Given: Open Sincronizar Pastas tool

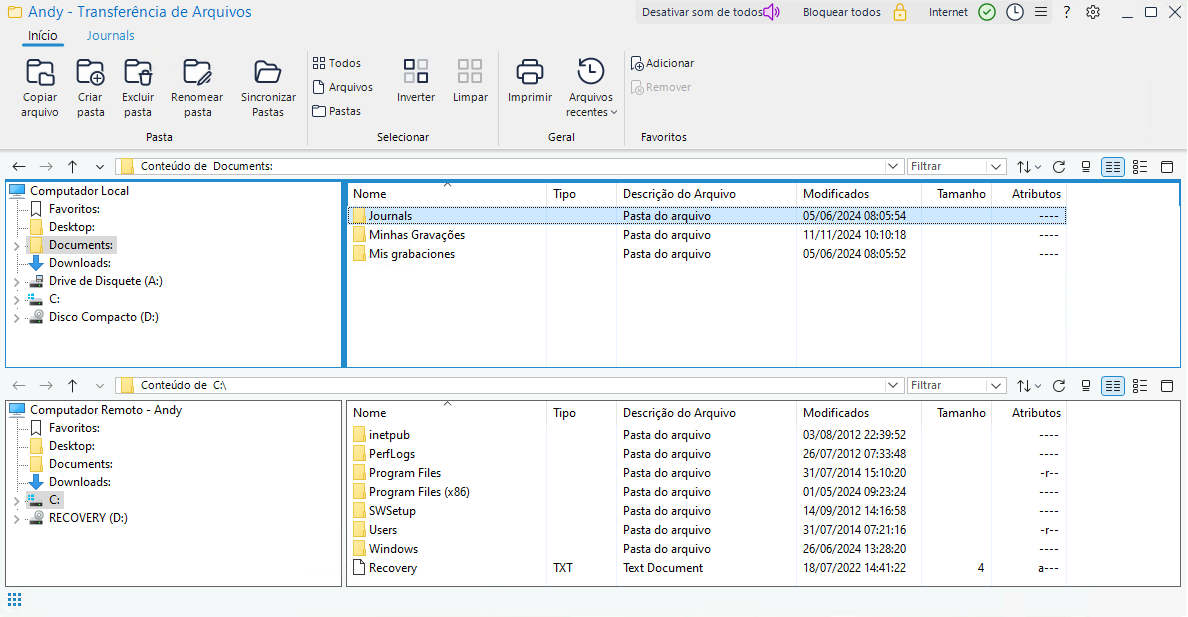Looking at the screenshot, I should pyautogui.click(x=268, y=73).
